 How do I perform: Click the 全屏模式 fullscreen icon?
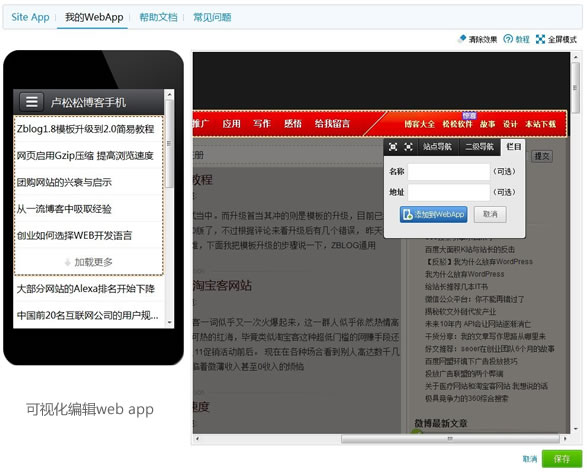[x=540, y=39]
